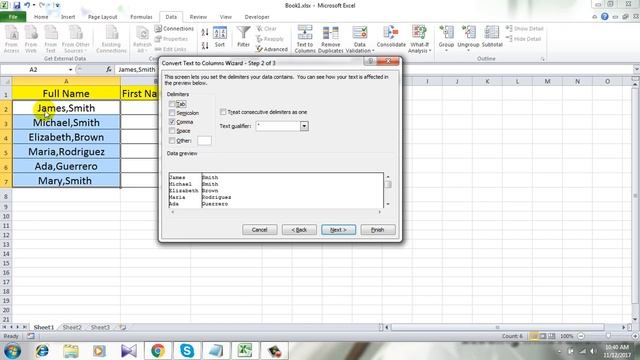Expand the Ungroup dropdown
The height and width of the screenshot is (360, 640).
pos(468,51)
